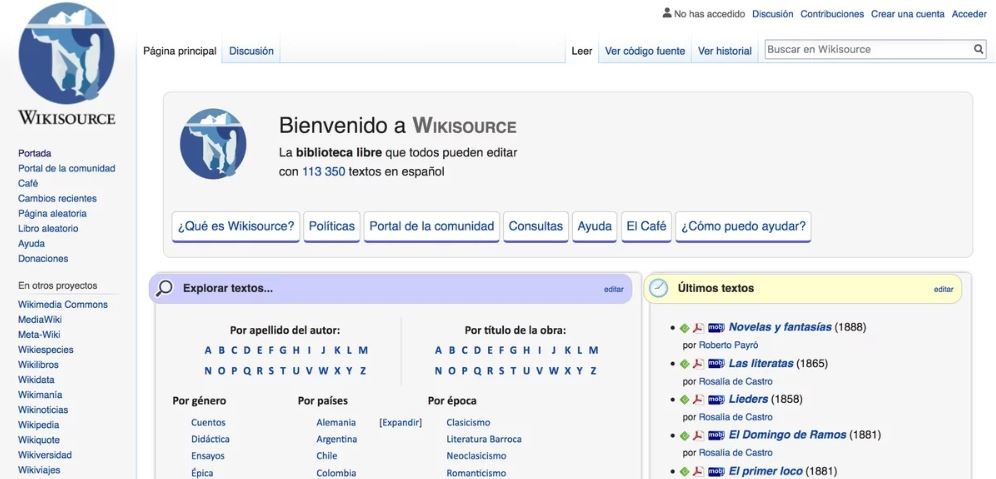Download mobi icon for El primer loco

coord(716,471)
